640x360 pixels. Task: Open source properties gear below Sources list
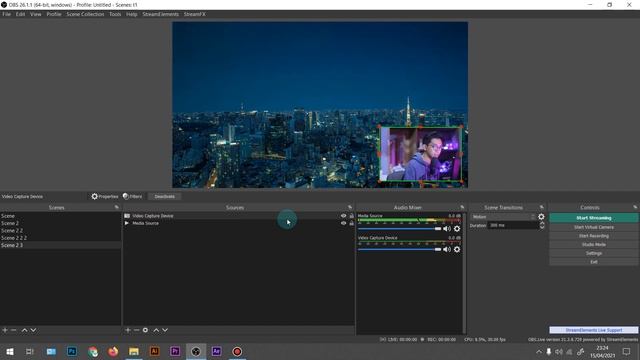pos(145,330)
